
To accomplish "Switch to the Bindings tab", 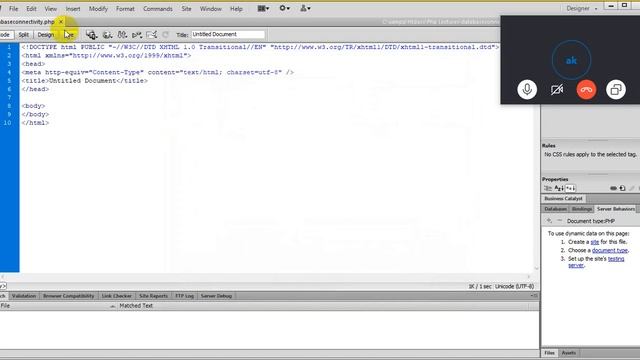I will (x=582, y=209).
